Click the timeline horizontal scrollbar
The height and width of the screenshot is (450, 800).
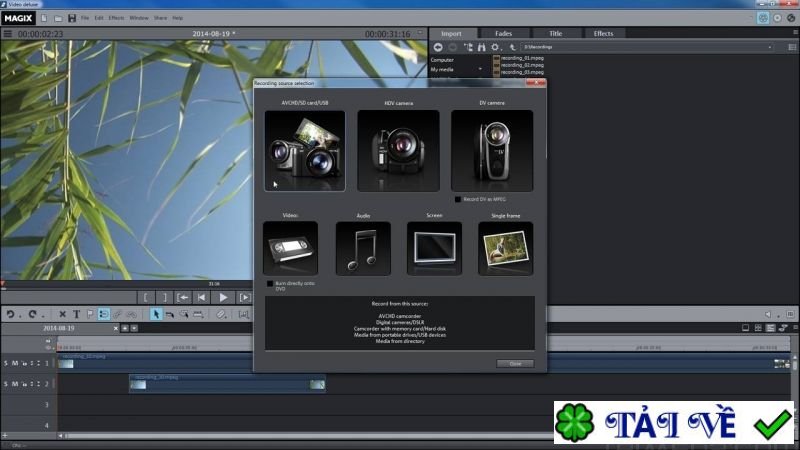point(300,436)
